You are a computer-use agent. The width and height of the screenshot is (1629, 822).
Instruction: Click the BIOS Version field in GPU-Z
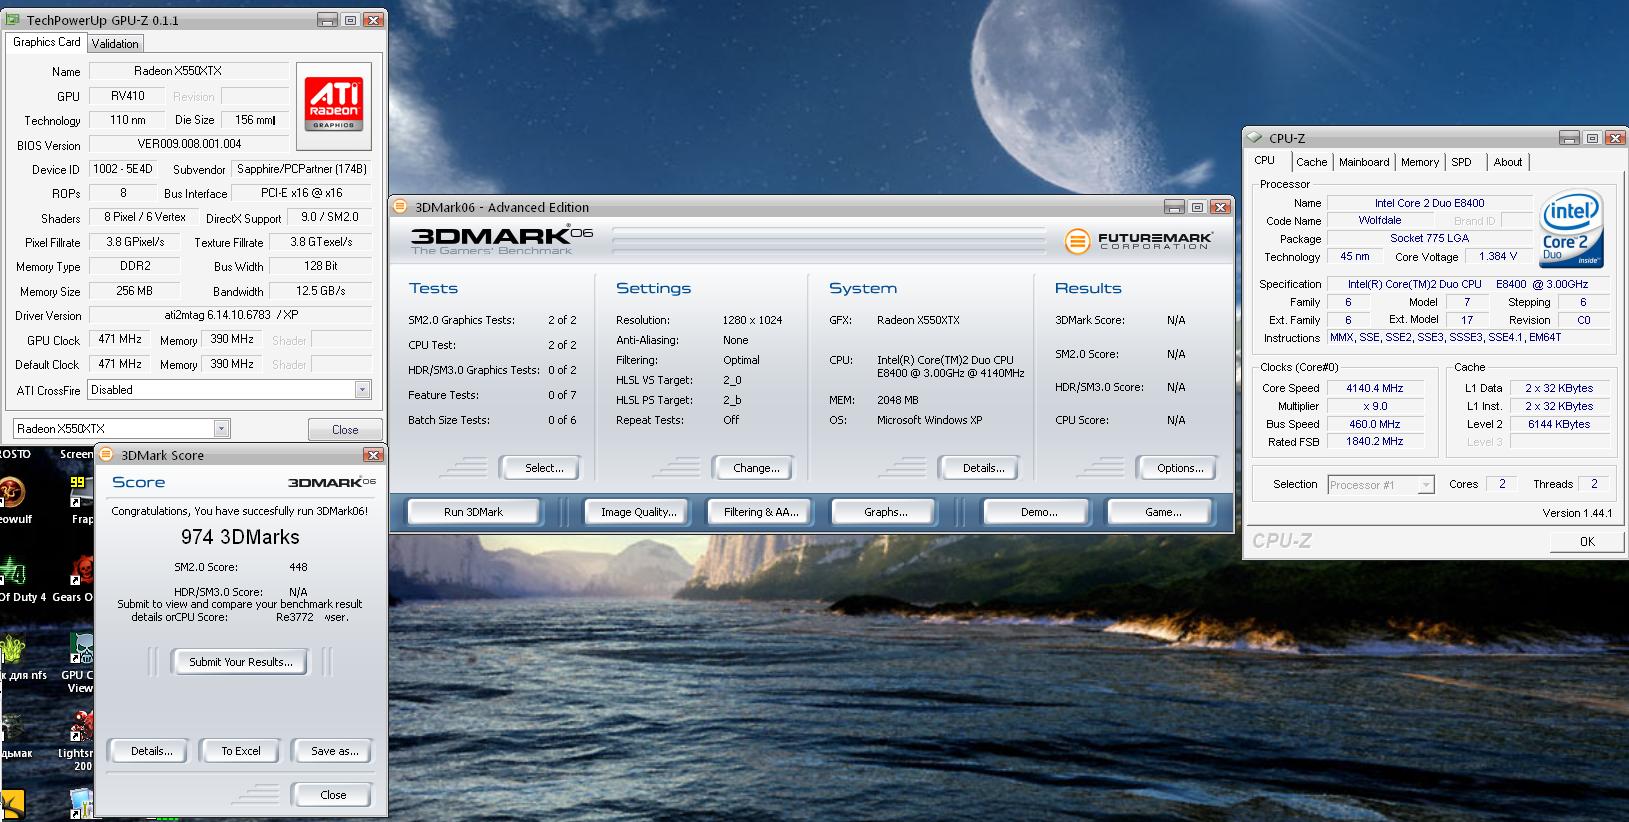pos(189,144)
